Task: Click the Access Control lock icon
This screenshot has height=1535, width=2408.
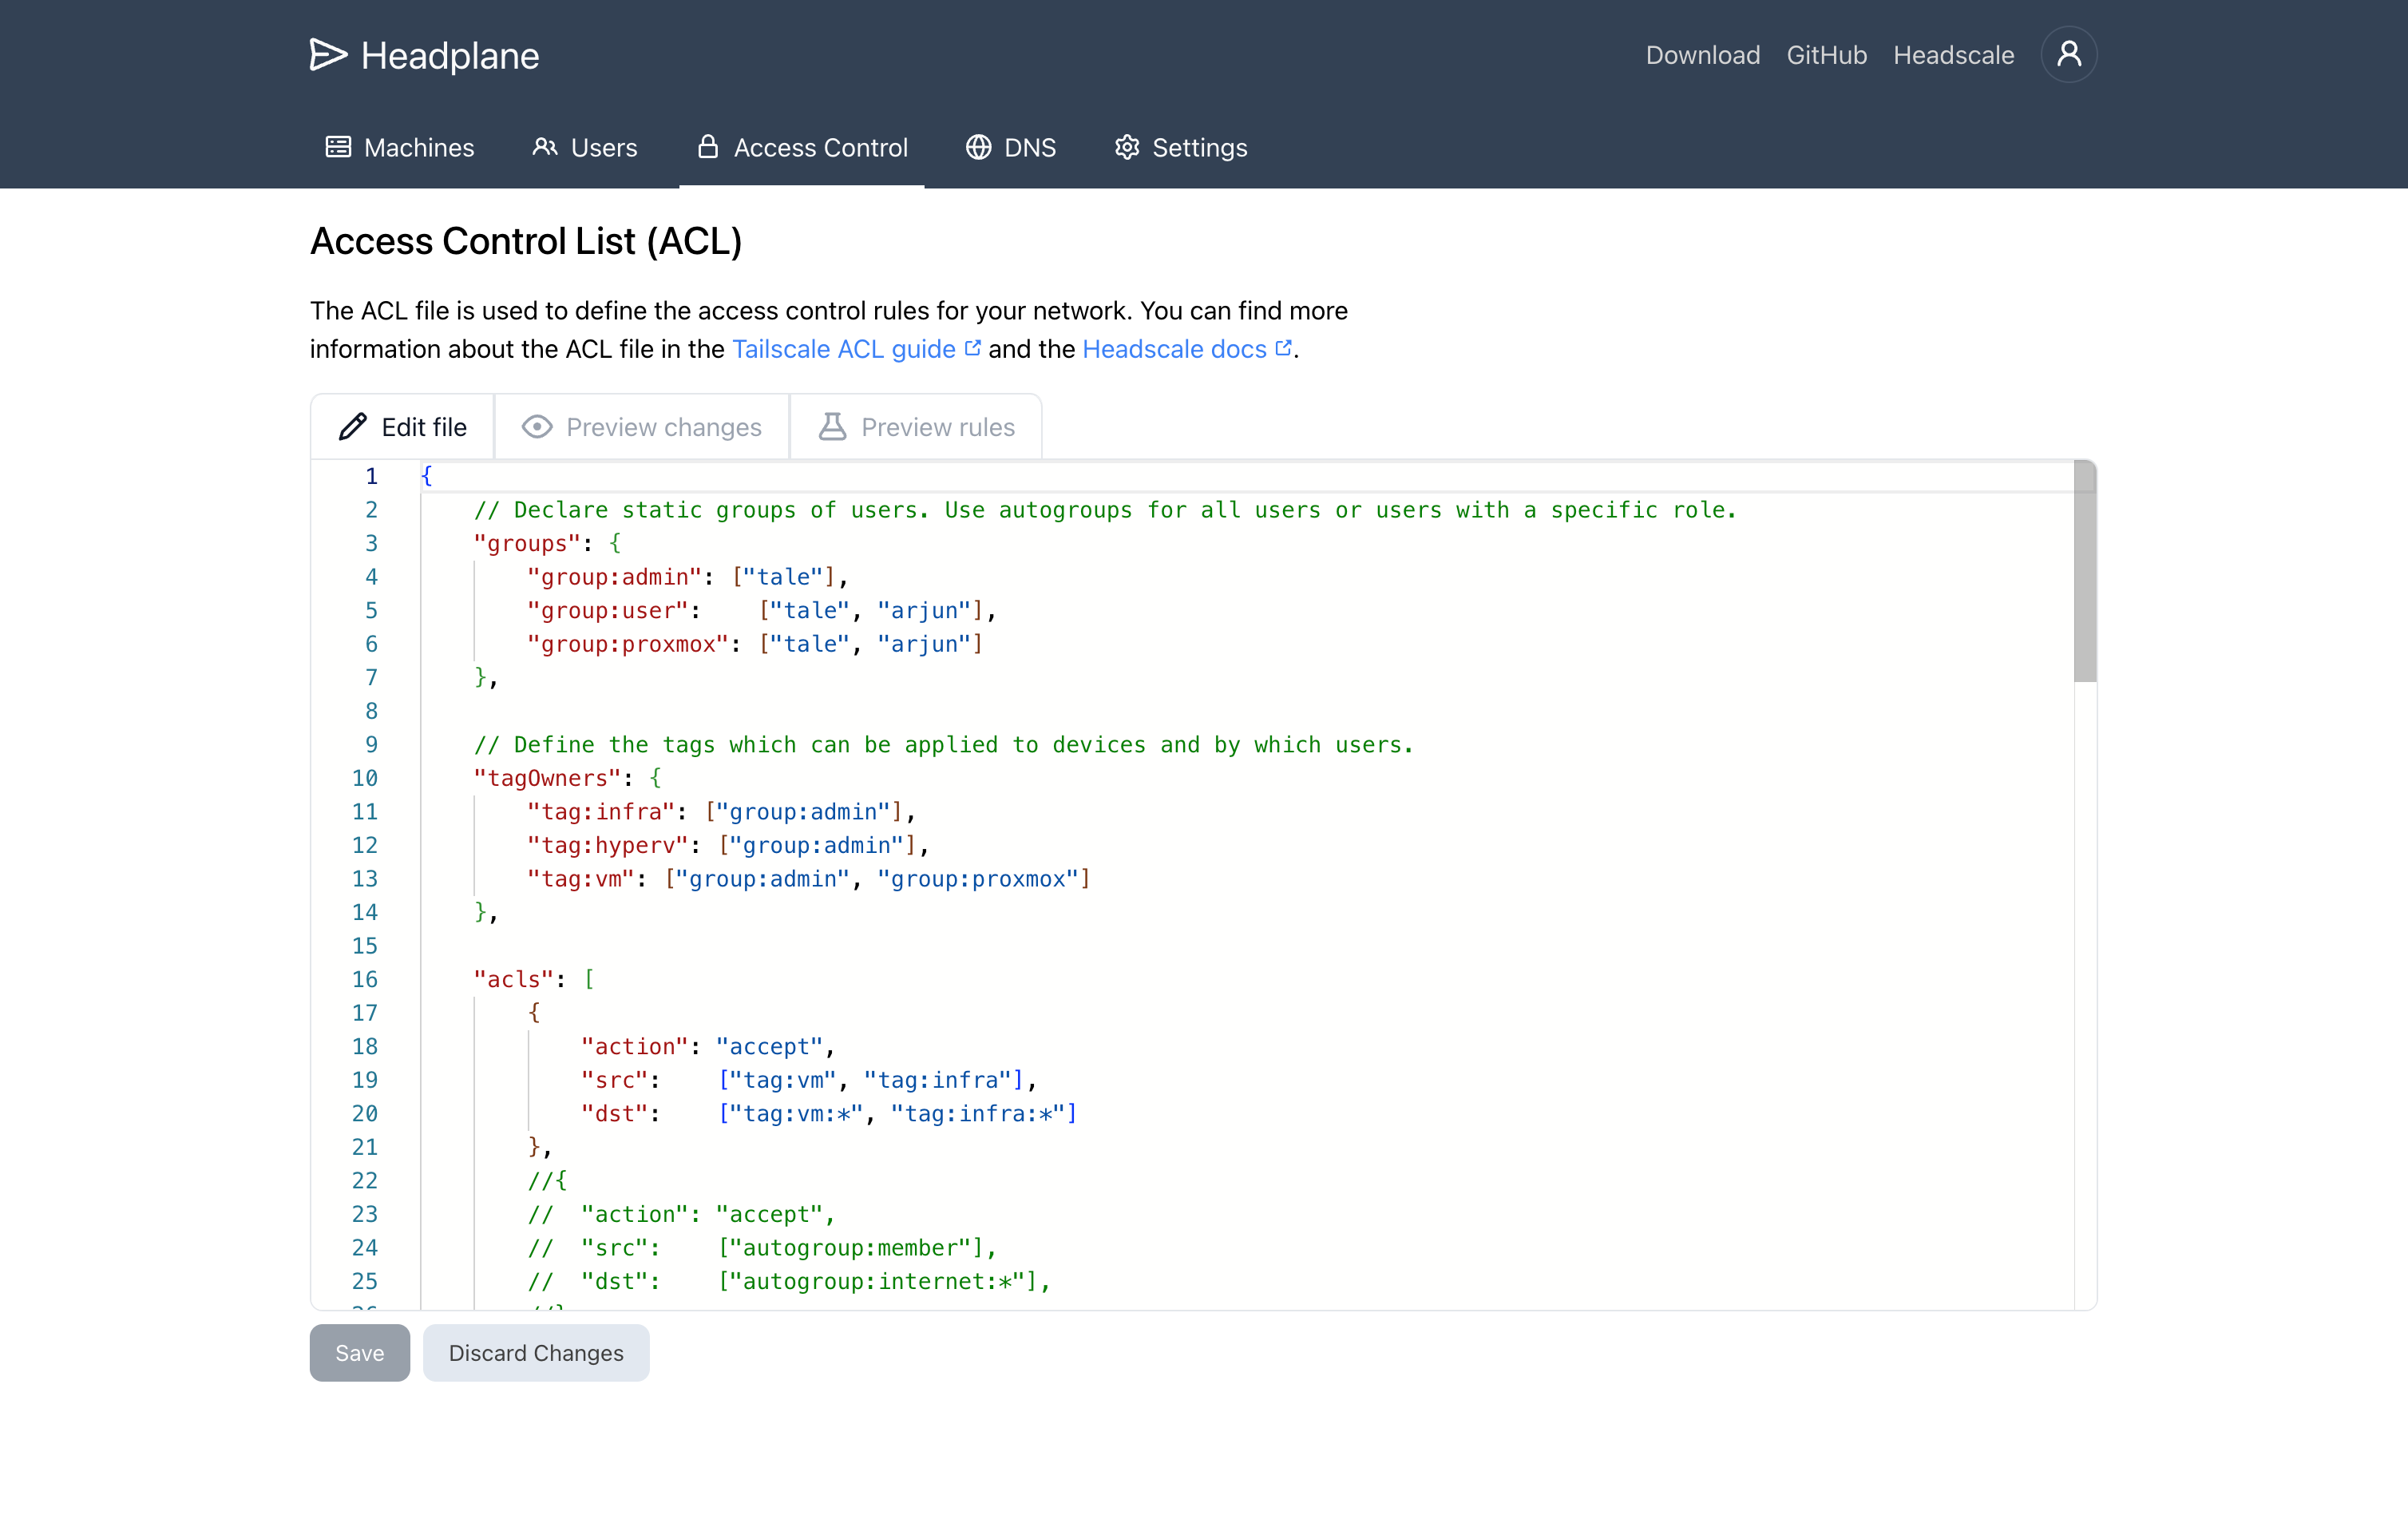Action: coord(708,147)
